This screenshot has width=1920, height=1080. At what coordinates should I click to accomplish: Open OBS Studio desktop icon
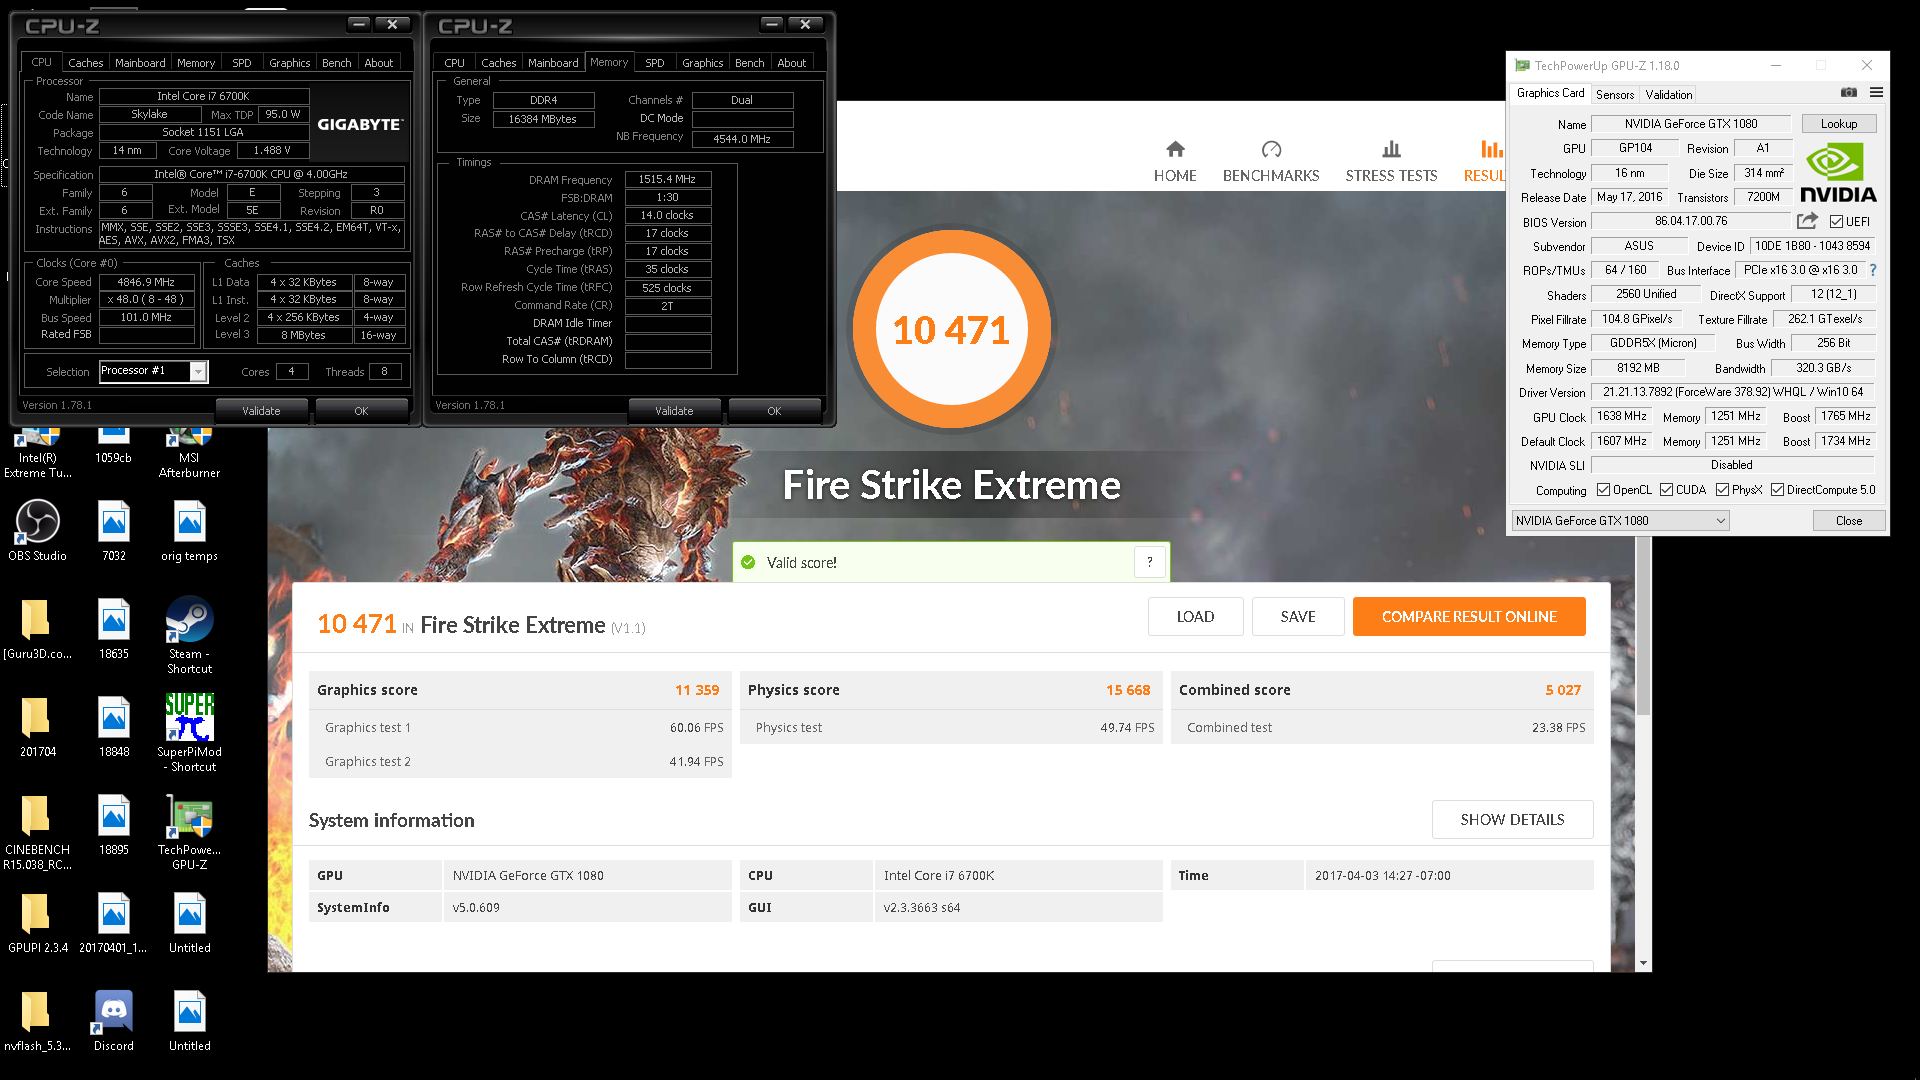pos(38,531)
